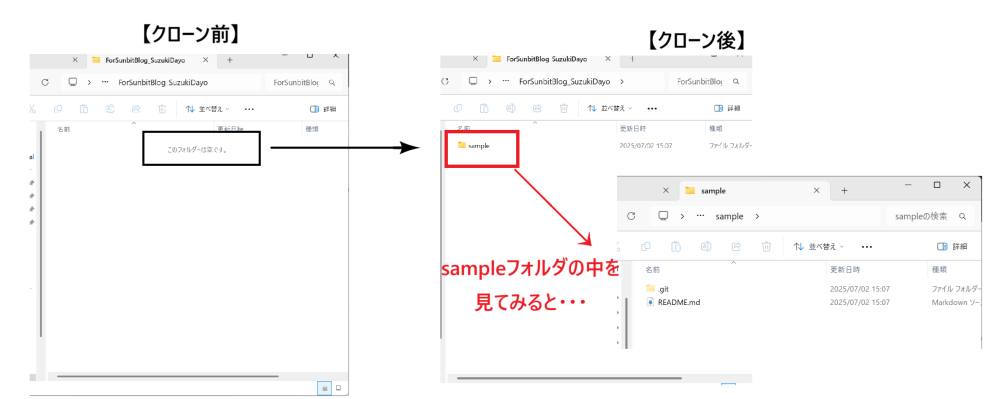Click the share icon in sample window toolbar
Image resolution: width=1000 pixels, height=399 pixels.
point(737,246)
